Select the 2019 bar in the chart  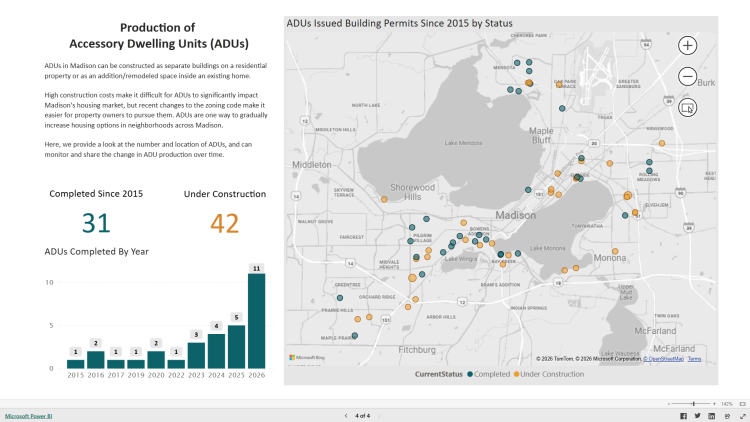point(136,364)
